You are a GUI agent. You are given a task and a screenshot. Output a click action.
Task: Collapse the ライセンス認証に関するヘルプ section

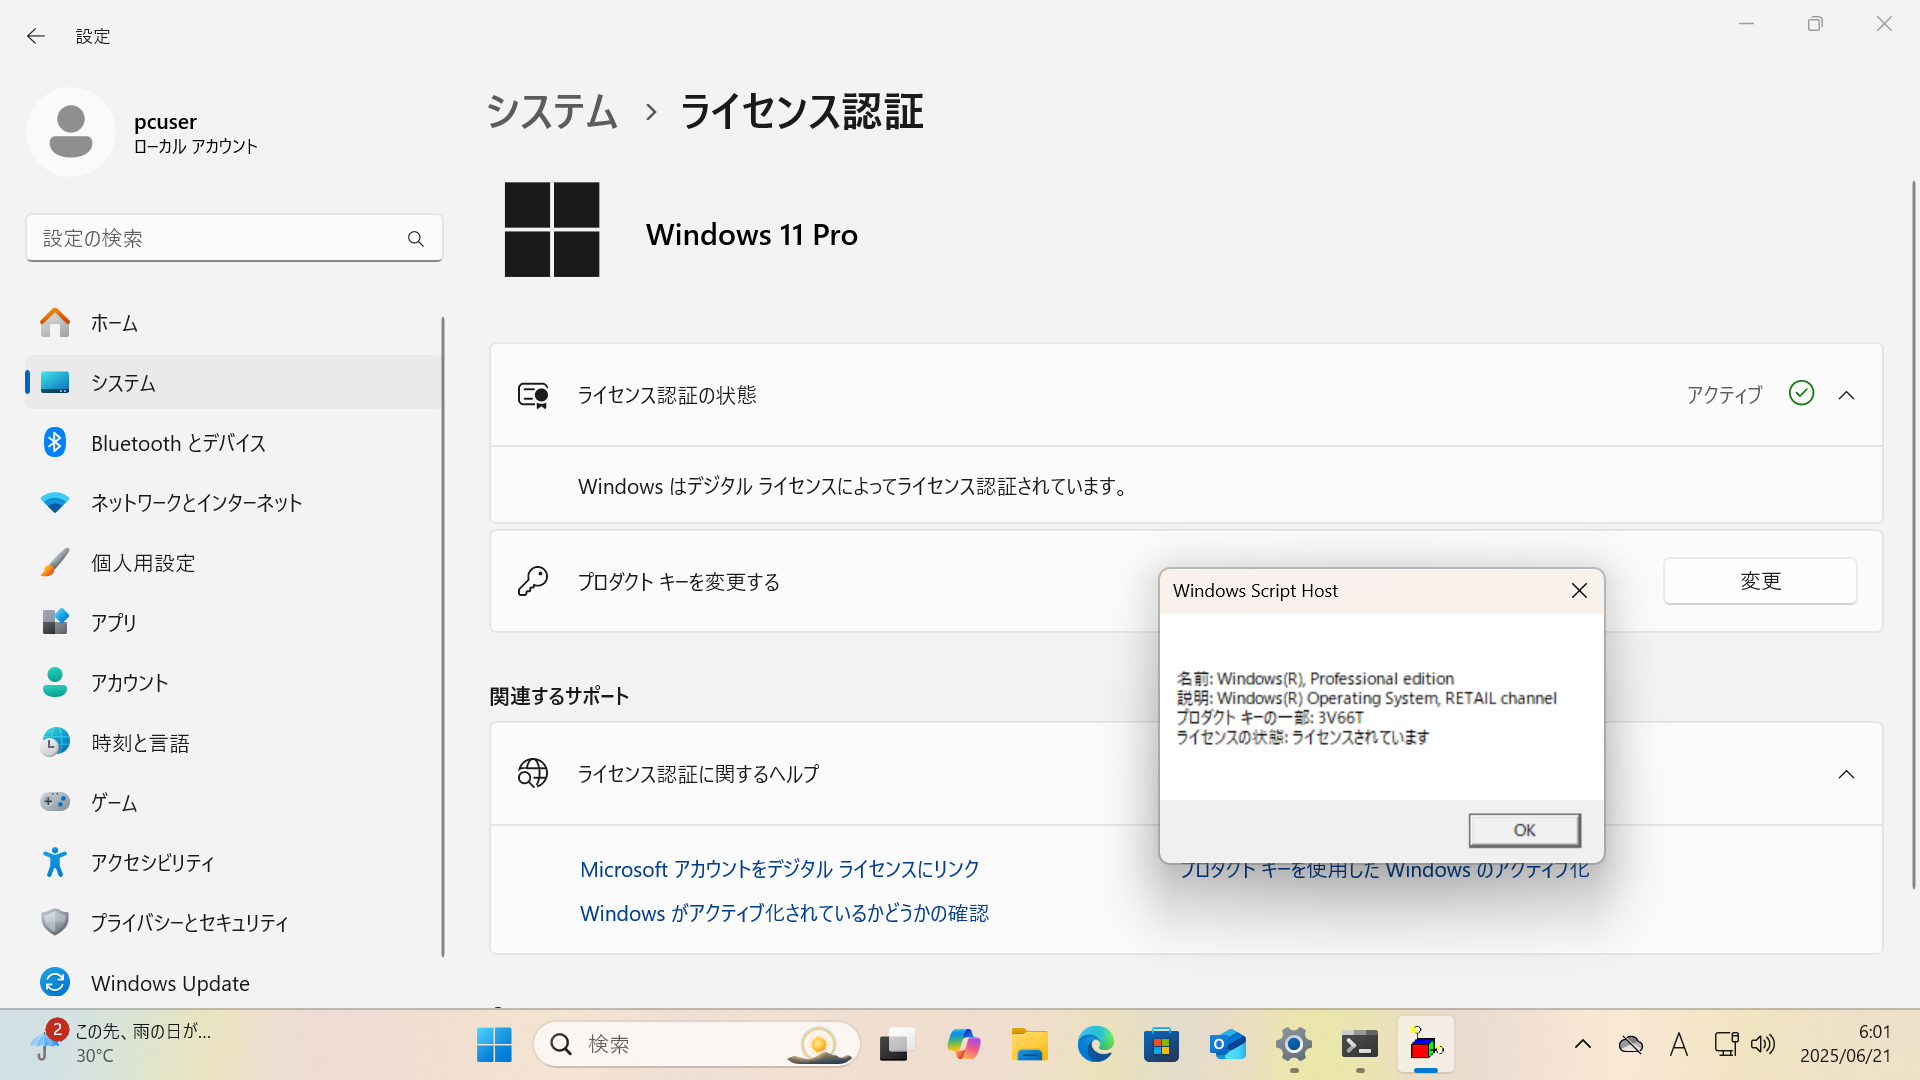(x=1846, y=774)
